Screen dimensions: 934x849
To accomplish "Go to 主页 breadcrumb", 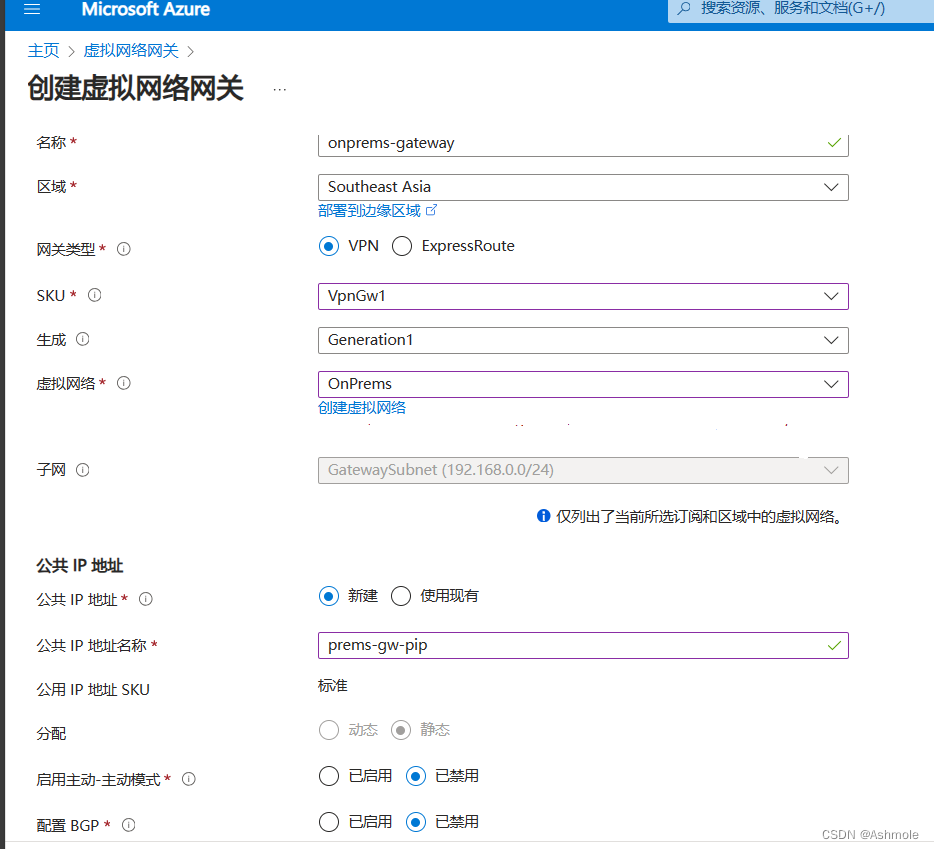I will (x=43, y=51).
